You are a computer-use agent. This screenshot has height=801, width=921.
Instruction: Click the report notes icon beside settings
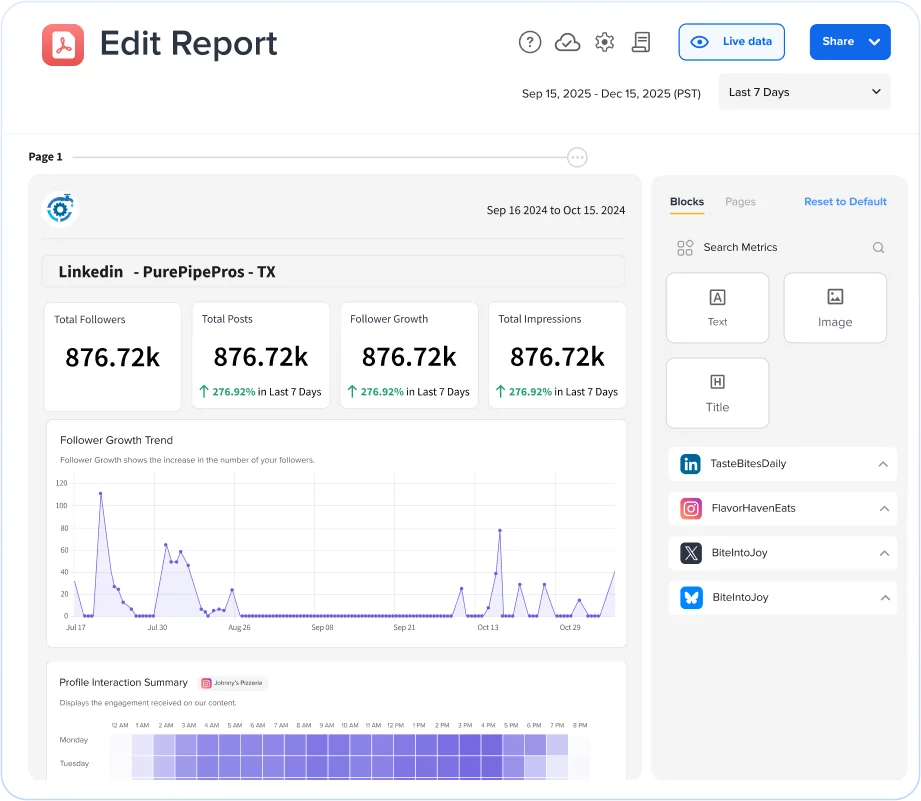coord(641,42)
